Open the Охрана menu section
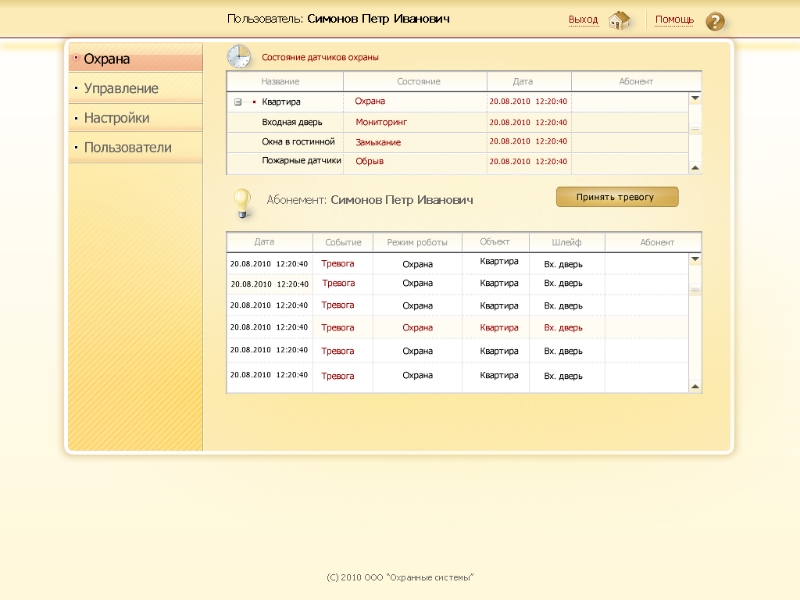The image size is (800, 600). click(136, 59)
